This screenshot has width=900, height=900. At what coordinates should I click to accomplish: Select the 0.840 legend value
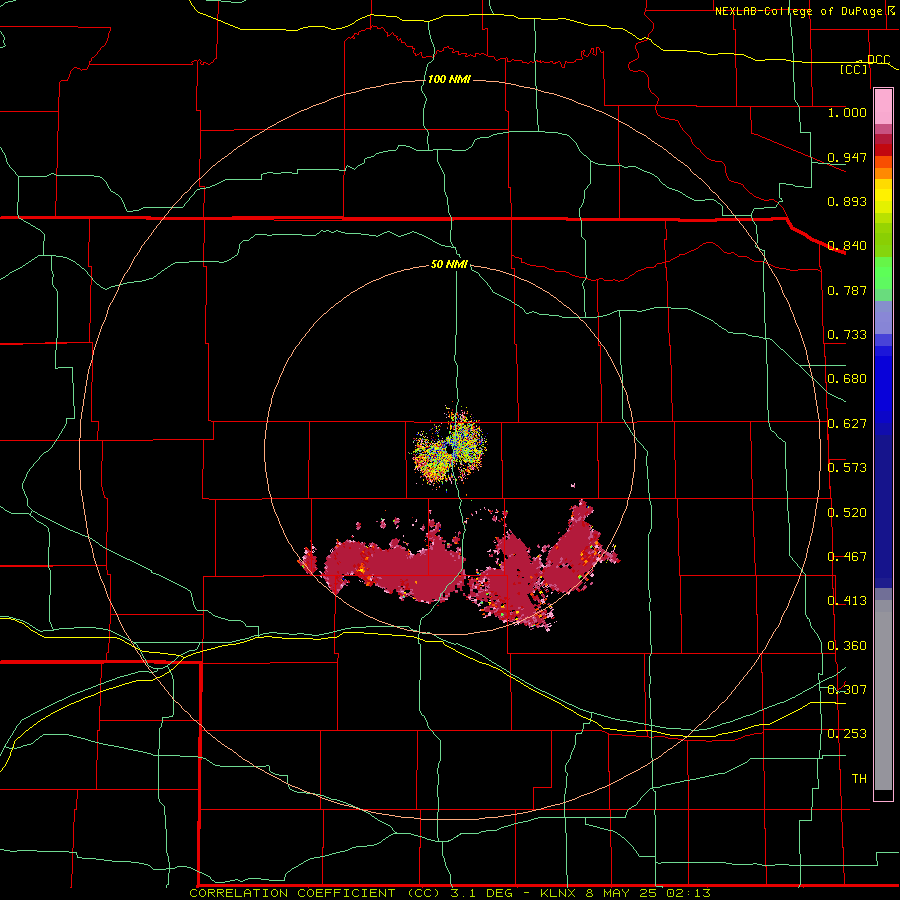847,246
